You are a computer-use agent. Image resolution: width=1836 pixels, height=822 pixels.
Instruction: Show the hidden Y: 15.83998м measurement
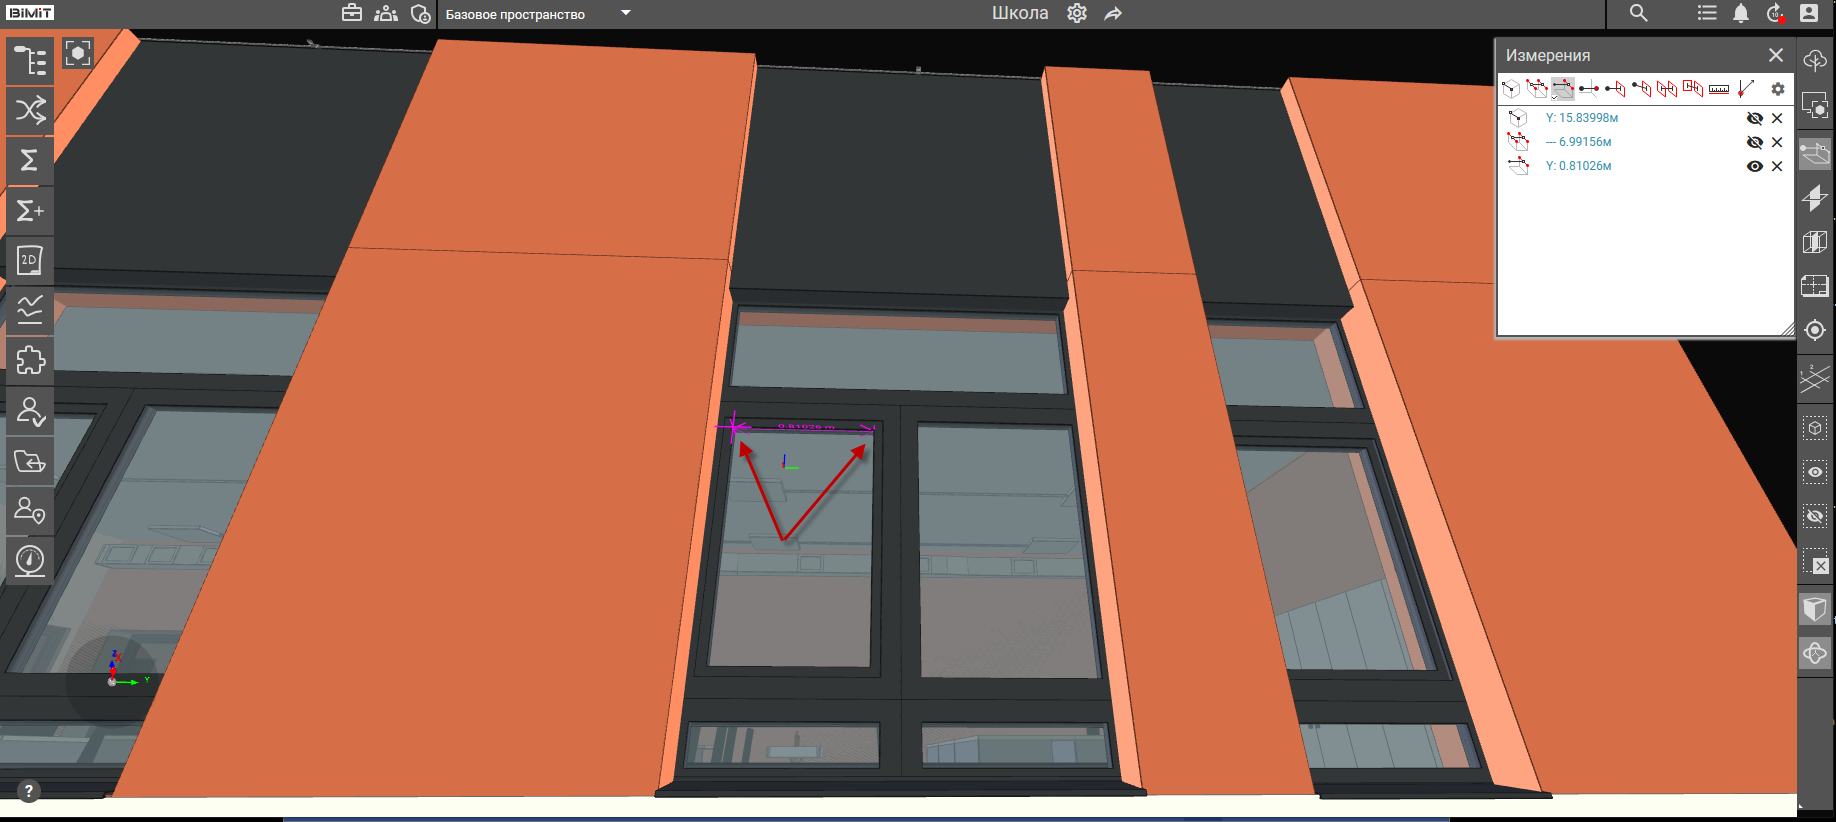(1754, 118)
